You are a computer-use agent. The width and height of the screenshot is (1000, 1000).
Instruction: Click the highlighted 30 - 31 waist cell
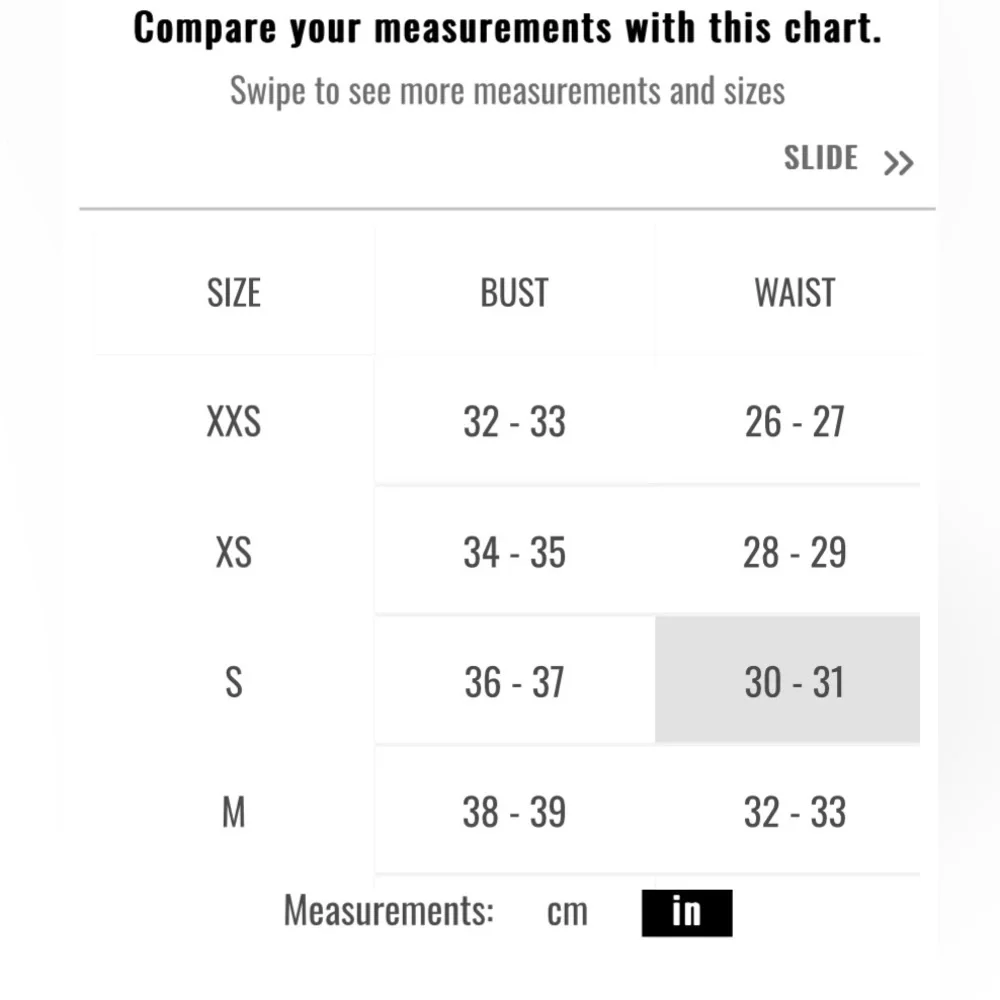point(788,680)
